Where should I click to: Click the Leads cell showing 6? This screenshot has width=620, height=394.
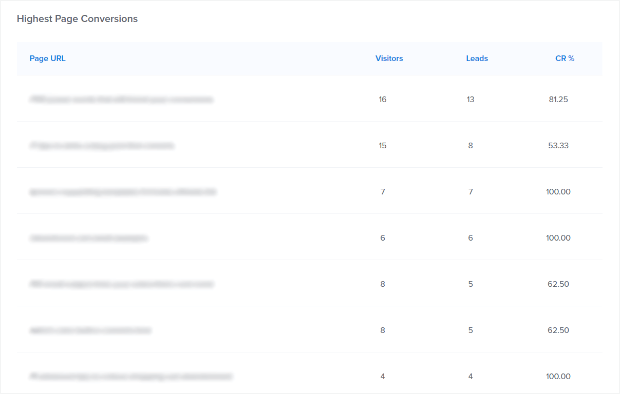(x=471, y=238)
